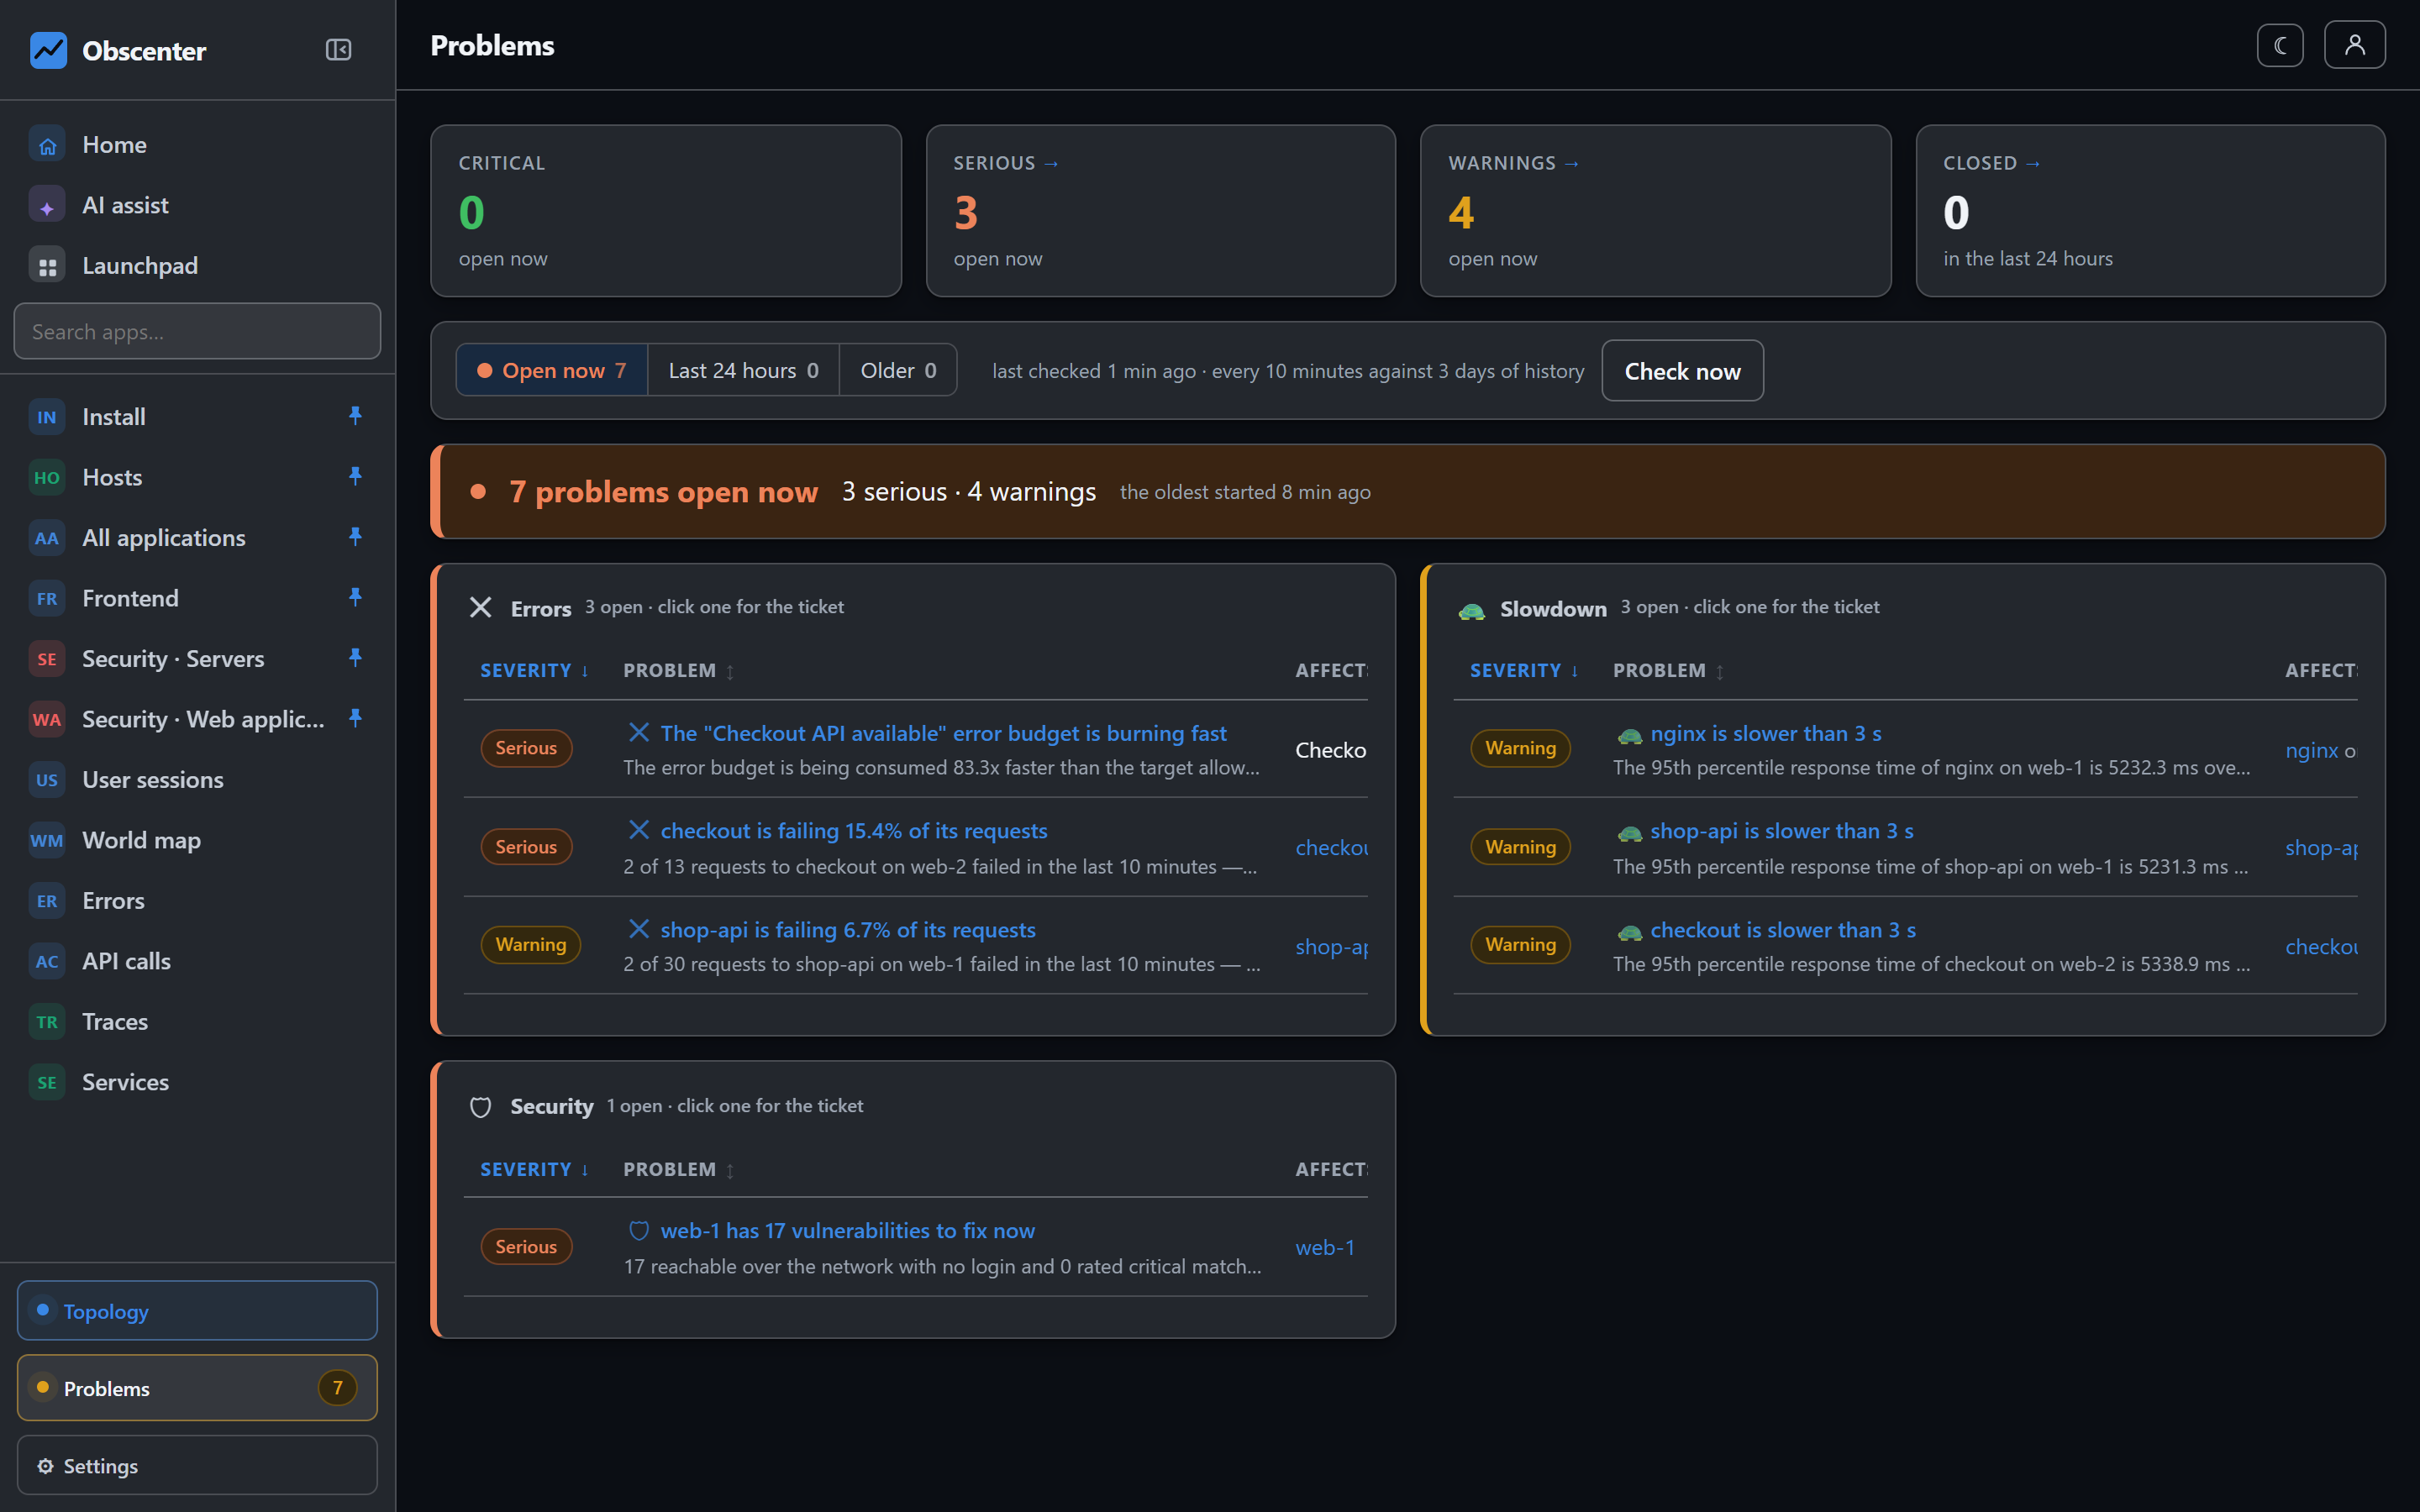Sort Security table by Severity
The width and height of the screenshot is (2420, 1512).
pos(534,1169)
